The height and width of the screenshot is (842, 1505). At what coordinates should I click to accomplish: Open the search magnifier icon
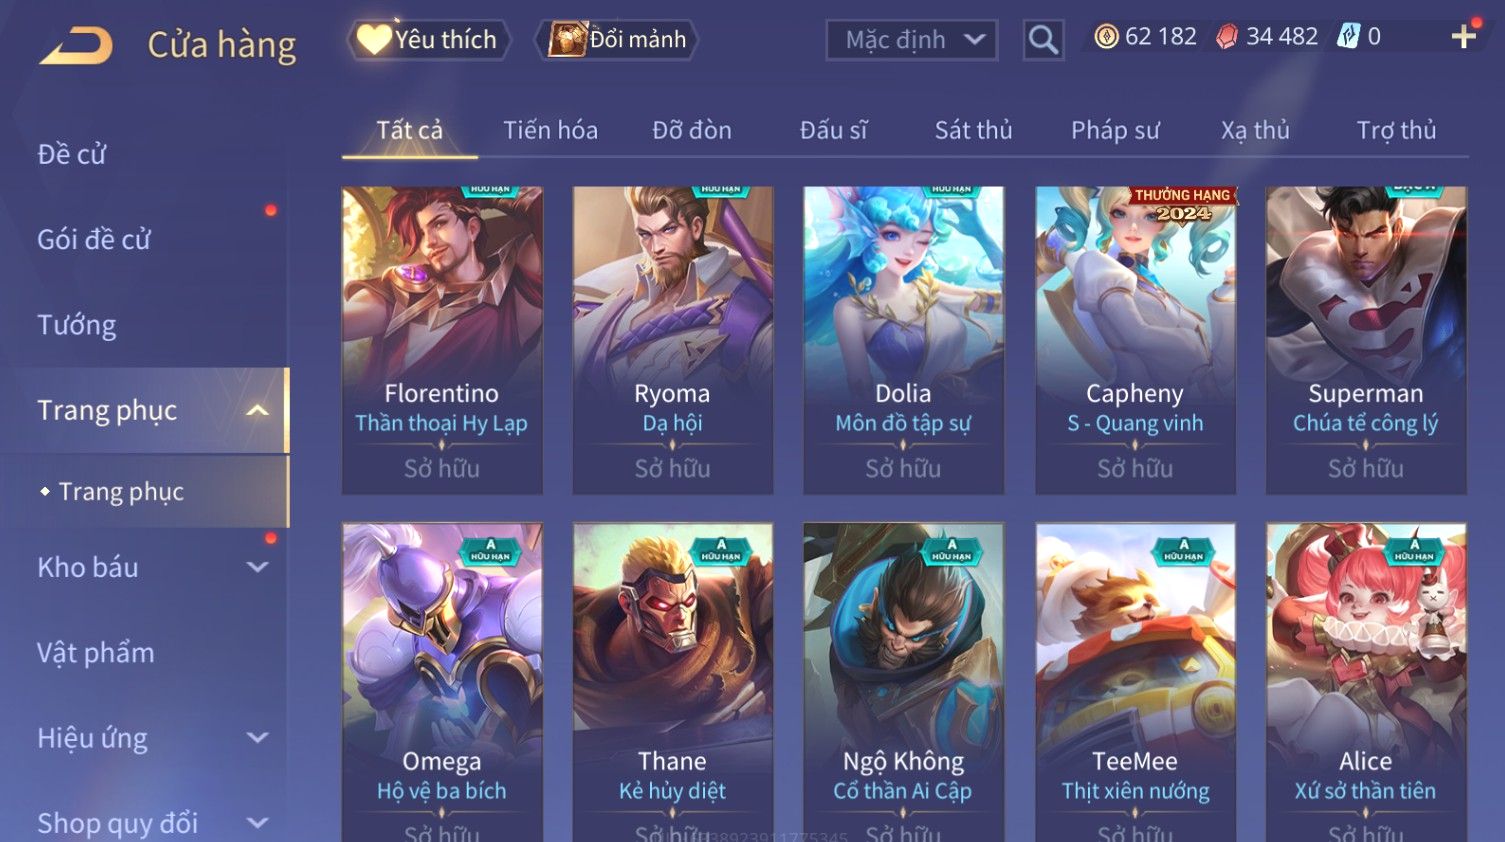pos(1043,40)
